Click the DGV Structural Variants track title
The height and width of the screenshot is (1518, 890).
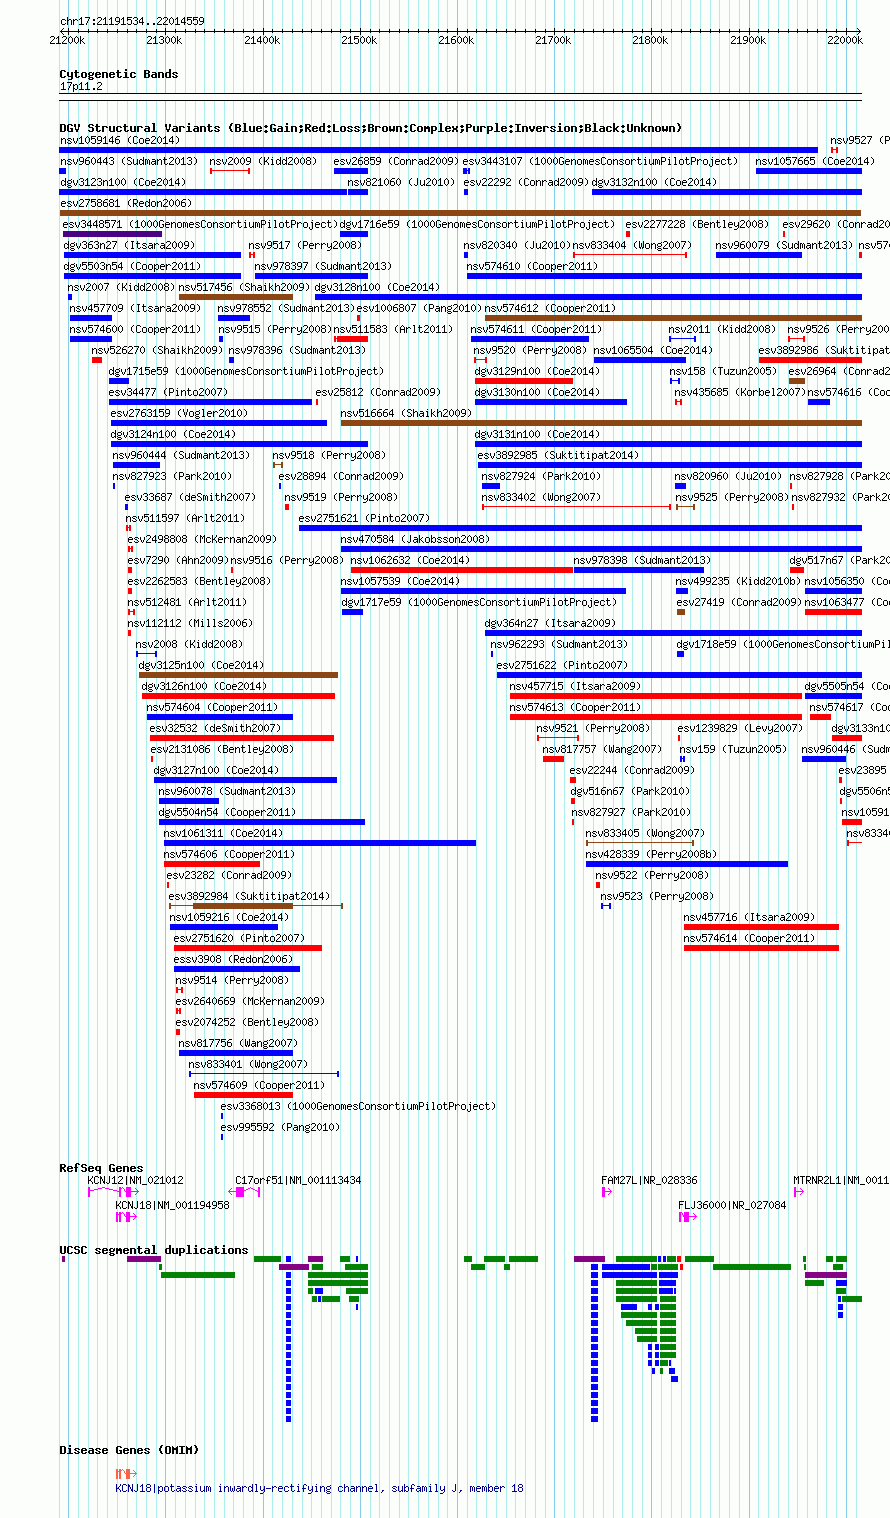pyautogui.click(x=370, y=128)
